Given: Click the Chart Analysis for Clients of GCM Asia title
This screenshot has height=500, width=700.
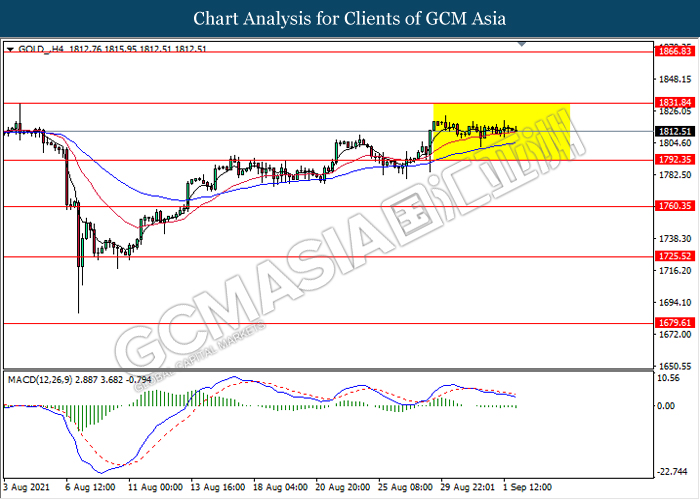Looking at the screenshot, I should (350, 18).
